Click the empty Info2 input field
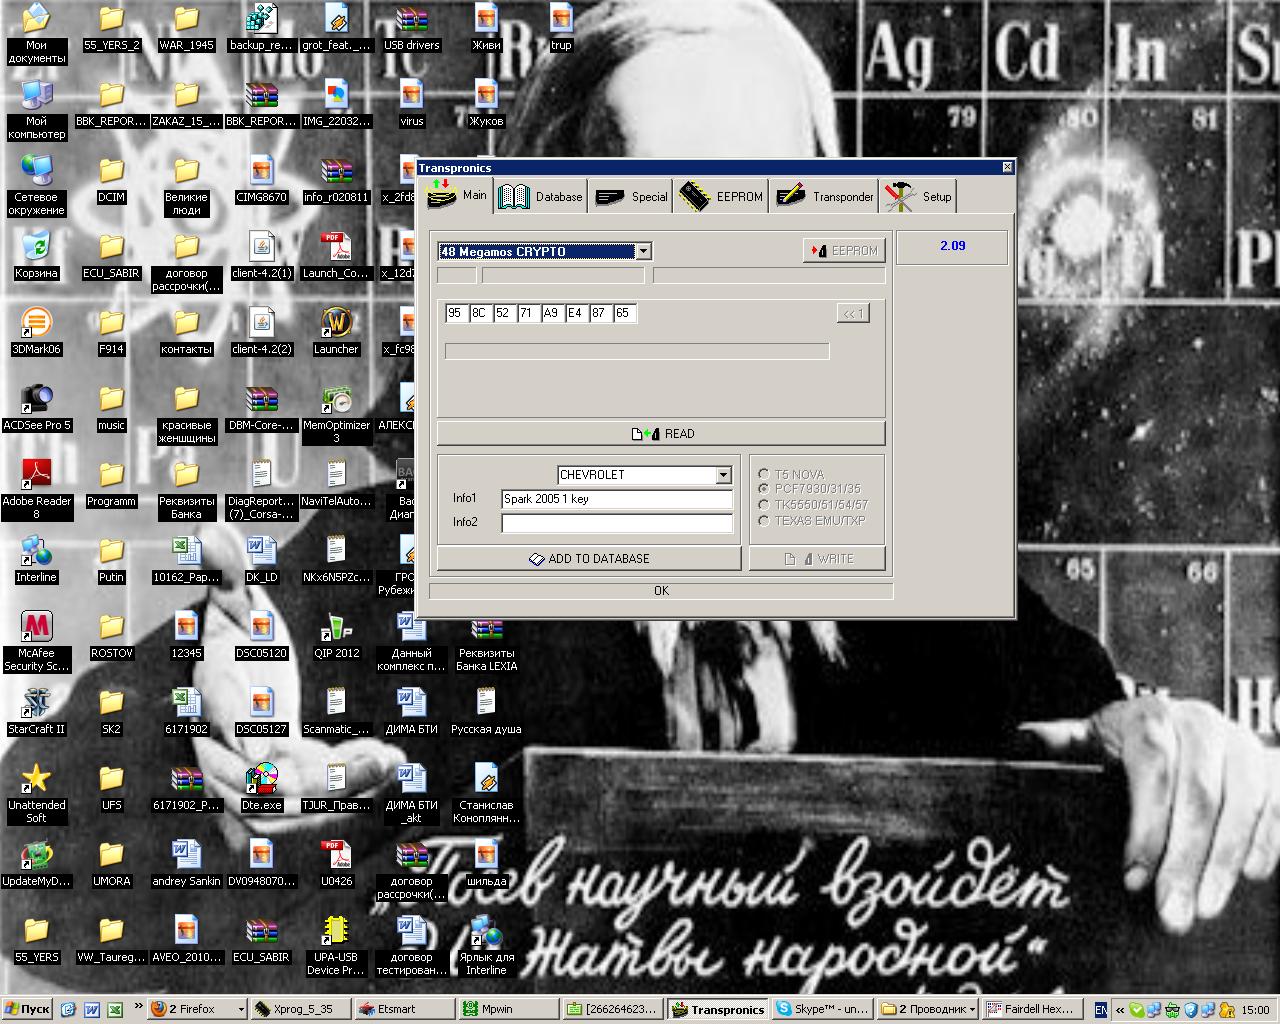 [617, 523]
